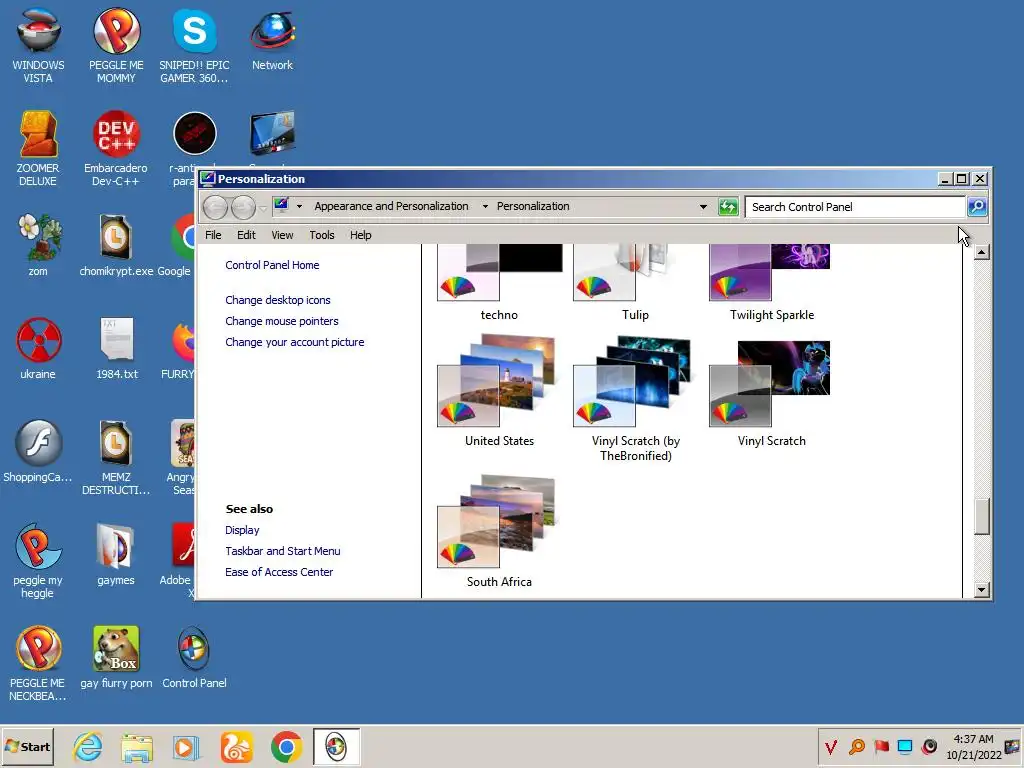The image size is (1024, 768).
Task: Click the Forward navigation button
Action: pyautogui.click(x=243, y=208)
